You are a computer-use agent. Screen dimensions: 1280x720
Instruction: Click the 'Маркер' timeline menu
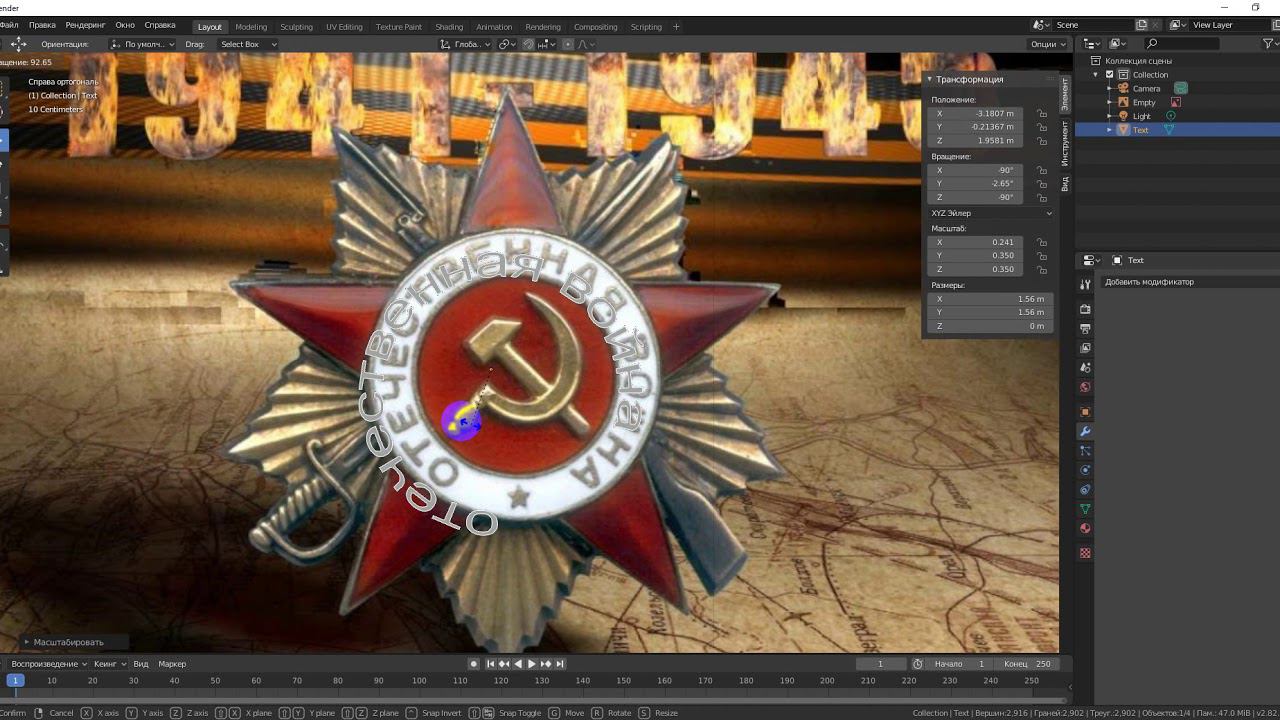pos(172,664)
